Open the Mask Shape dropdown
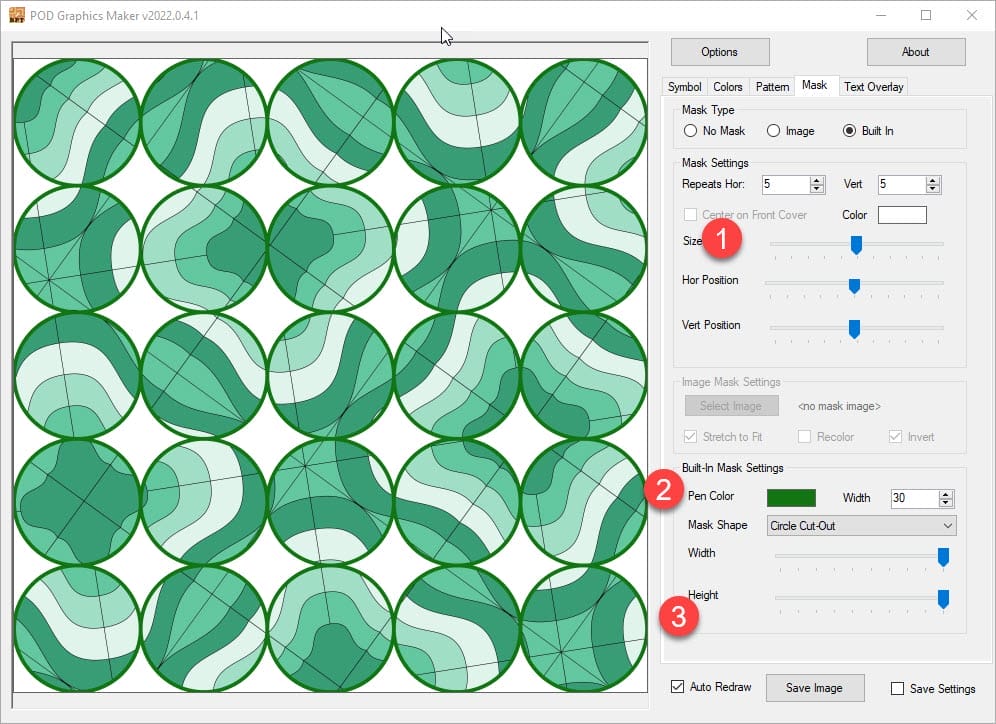 [x=861, y=525]
